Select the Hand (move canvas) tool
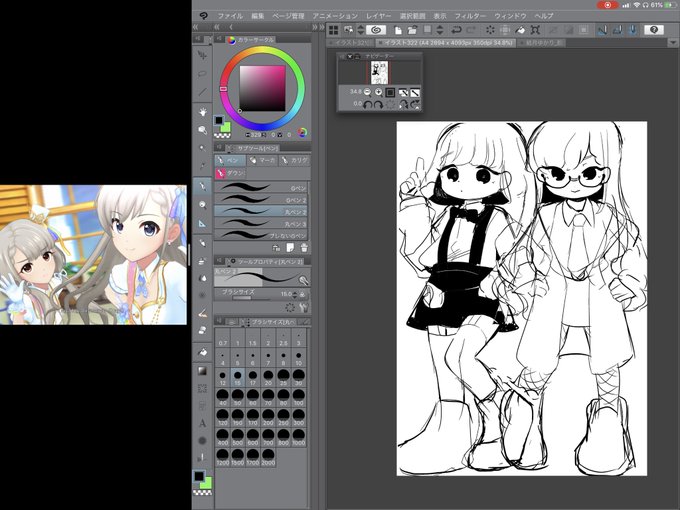The image size is (680, 510). pos(202,112)
